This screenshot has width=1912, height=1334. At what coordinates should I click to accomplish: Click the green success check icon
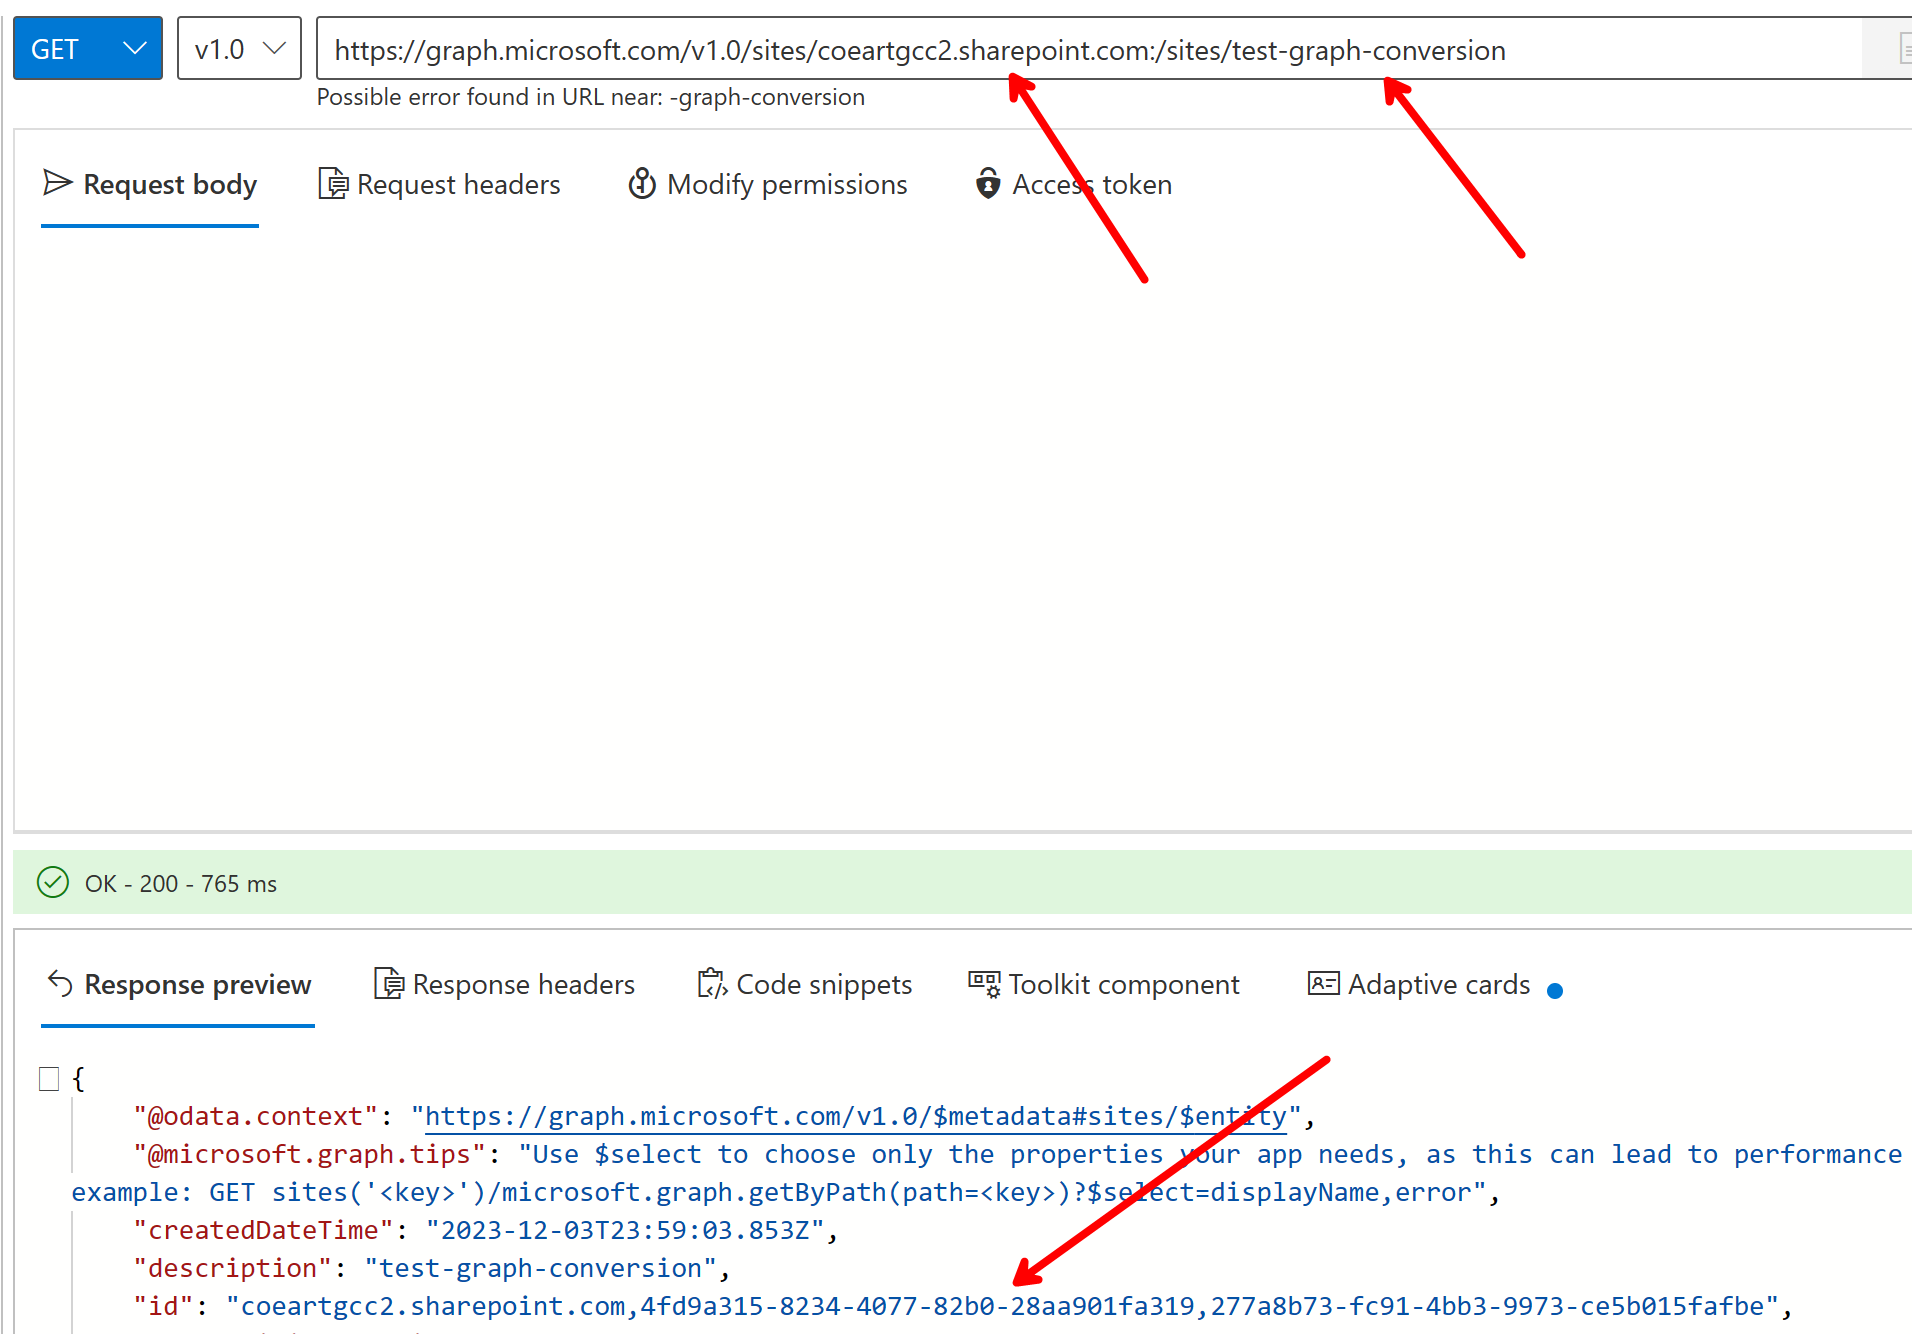tap(53, 882)
